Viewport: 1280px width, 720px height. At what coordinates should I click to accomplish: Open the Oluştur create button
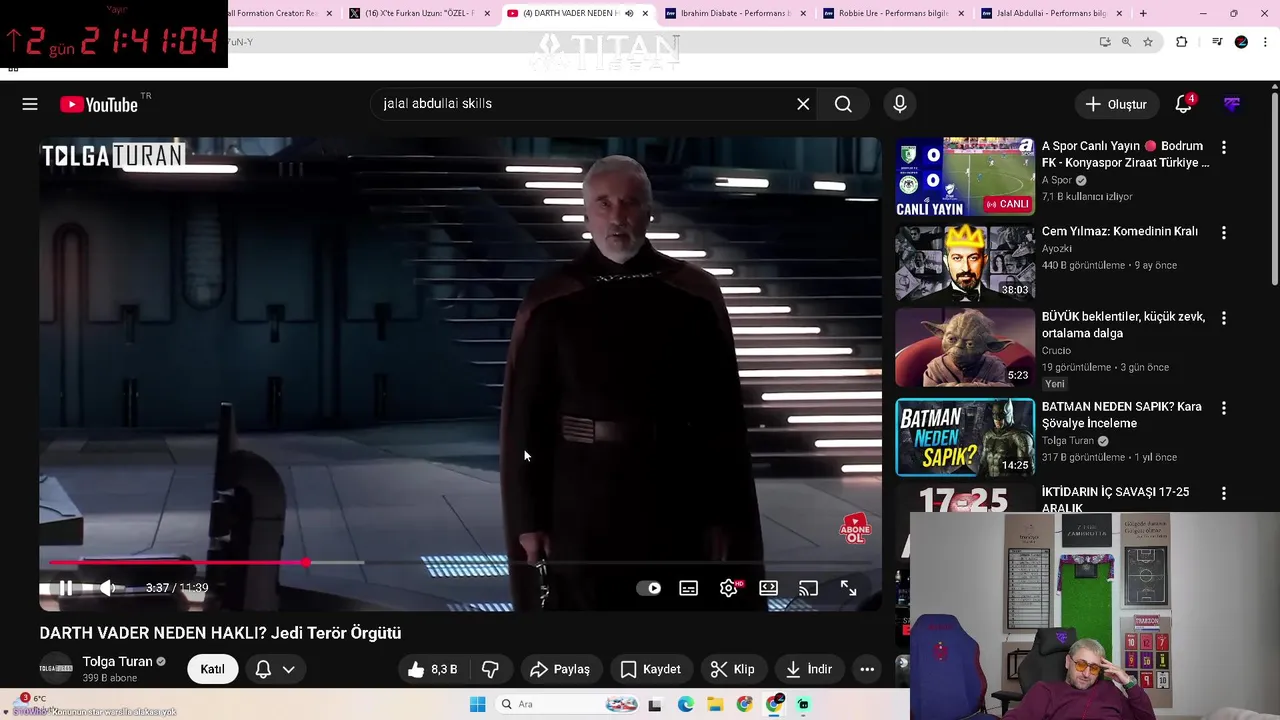(x=1115, y=104)
